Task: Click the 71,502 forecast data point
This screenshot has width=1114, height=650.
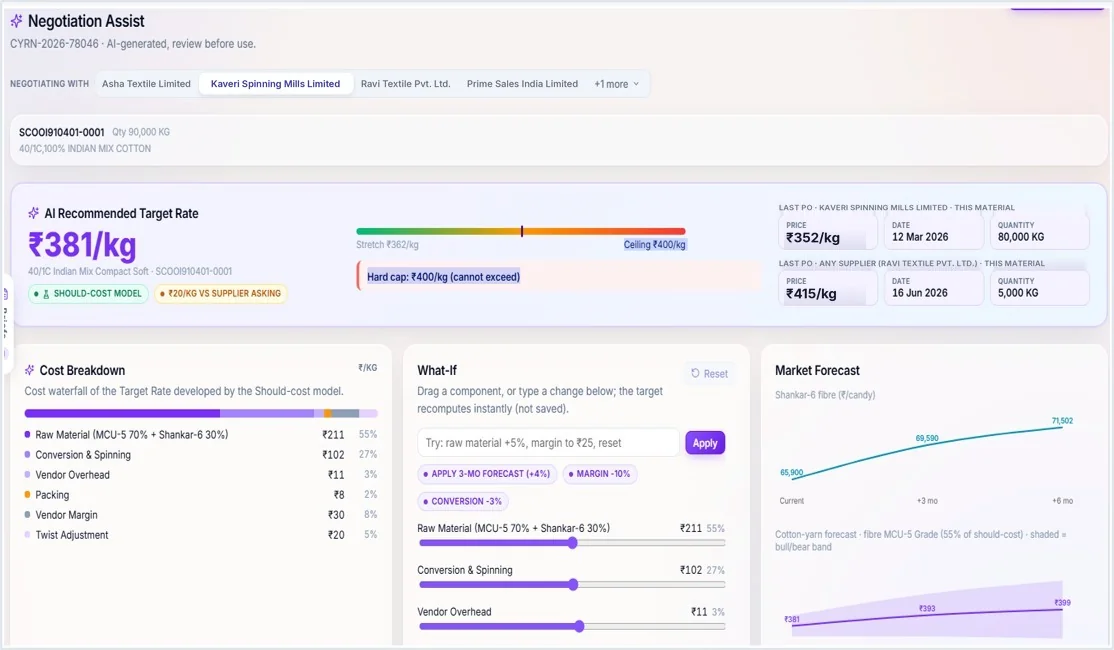Action: pyautogui.click(x=1062, y=421)
